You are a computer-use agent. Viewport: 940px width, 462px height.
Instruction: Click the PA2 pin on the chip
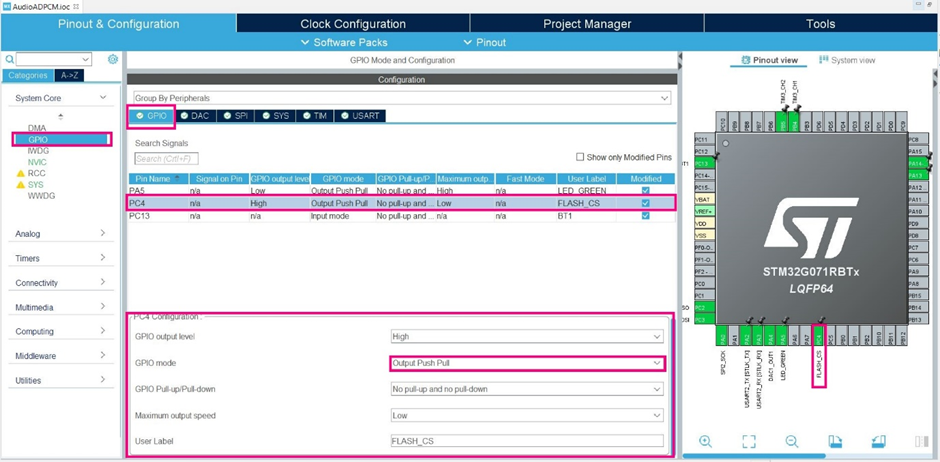[x=746, y=335]
